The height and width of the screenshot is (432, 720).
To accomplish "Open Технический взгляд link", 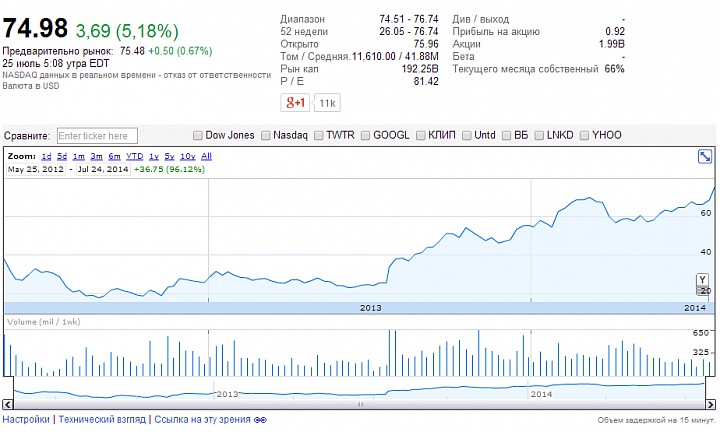I will click(102, 420).
